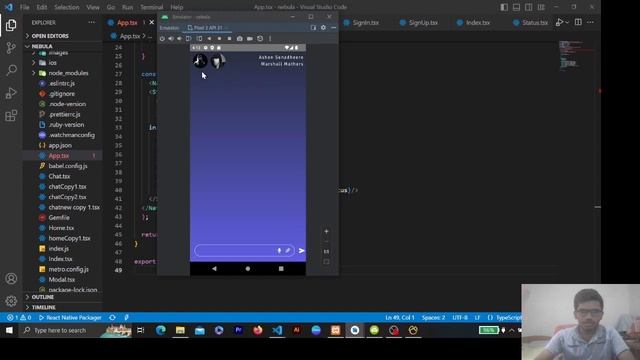Image resolution: width=640 pixels, height=360 pixels.
Task: Expand the TIMELINE section
Action: [43, 307]
